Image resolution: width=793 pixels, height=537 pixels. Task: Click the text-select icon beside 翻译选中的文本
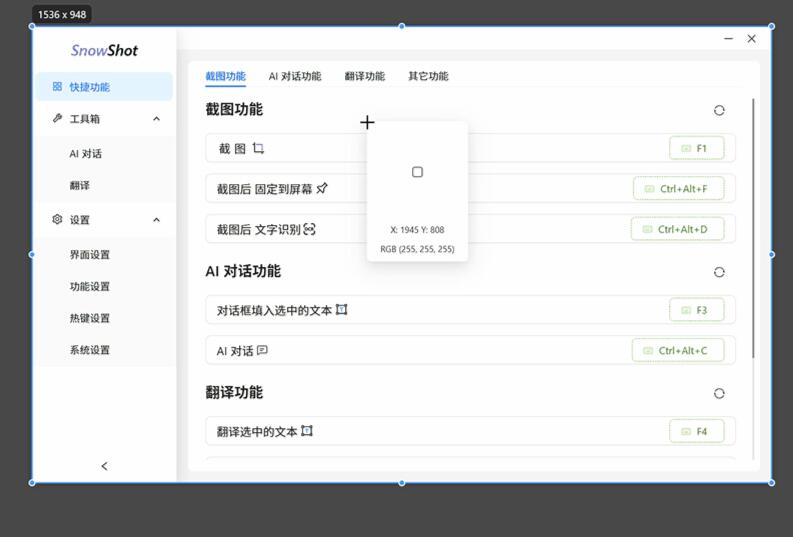tap(307, 431)
